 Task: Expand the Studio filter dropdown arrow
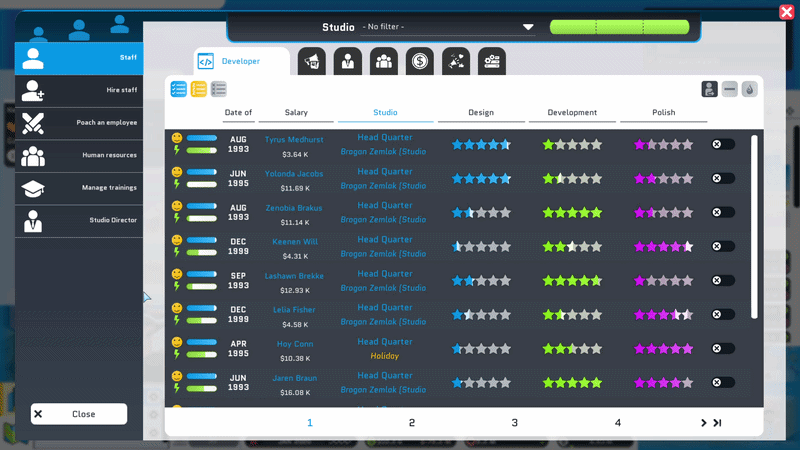click(x=528, y=27)
